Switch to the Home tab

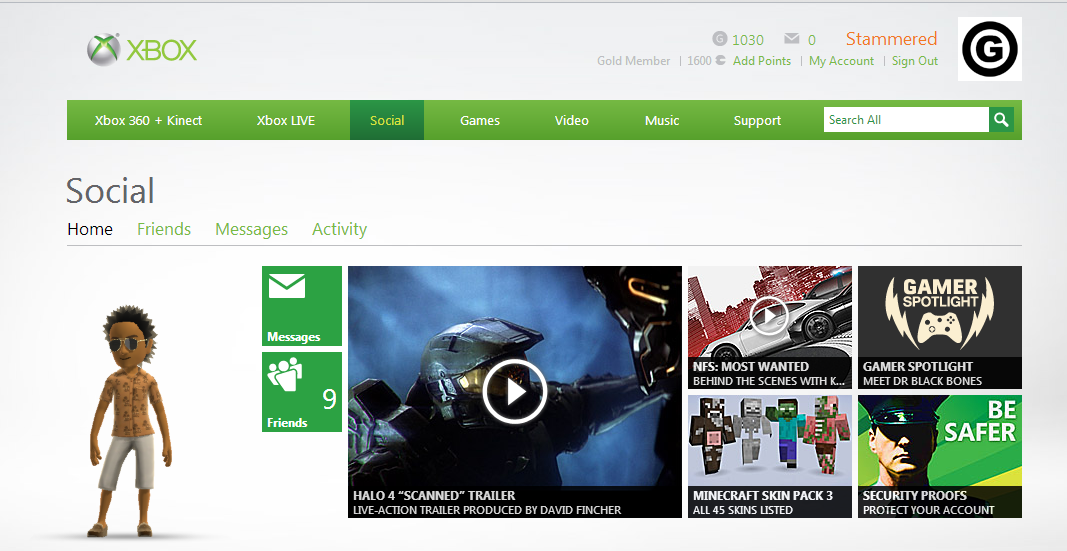click(90, 229)
